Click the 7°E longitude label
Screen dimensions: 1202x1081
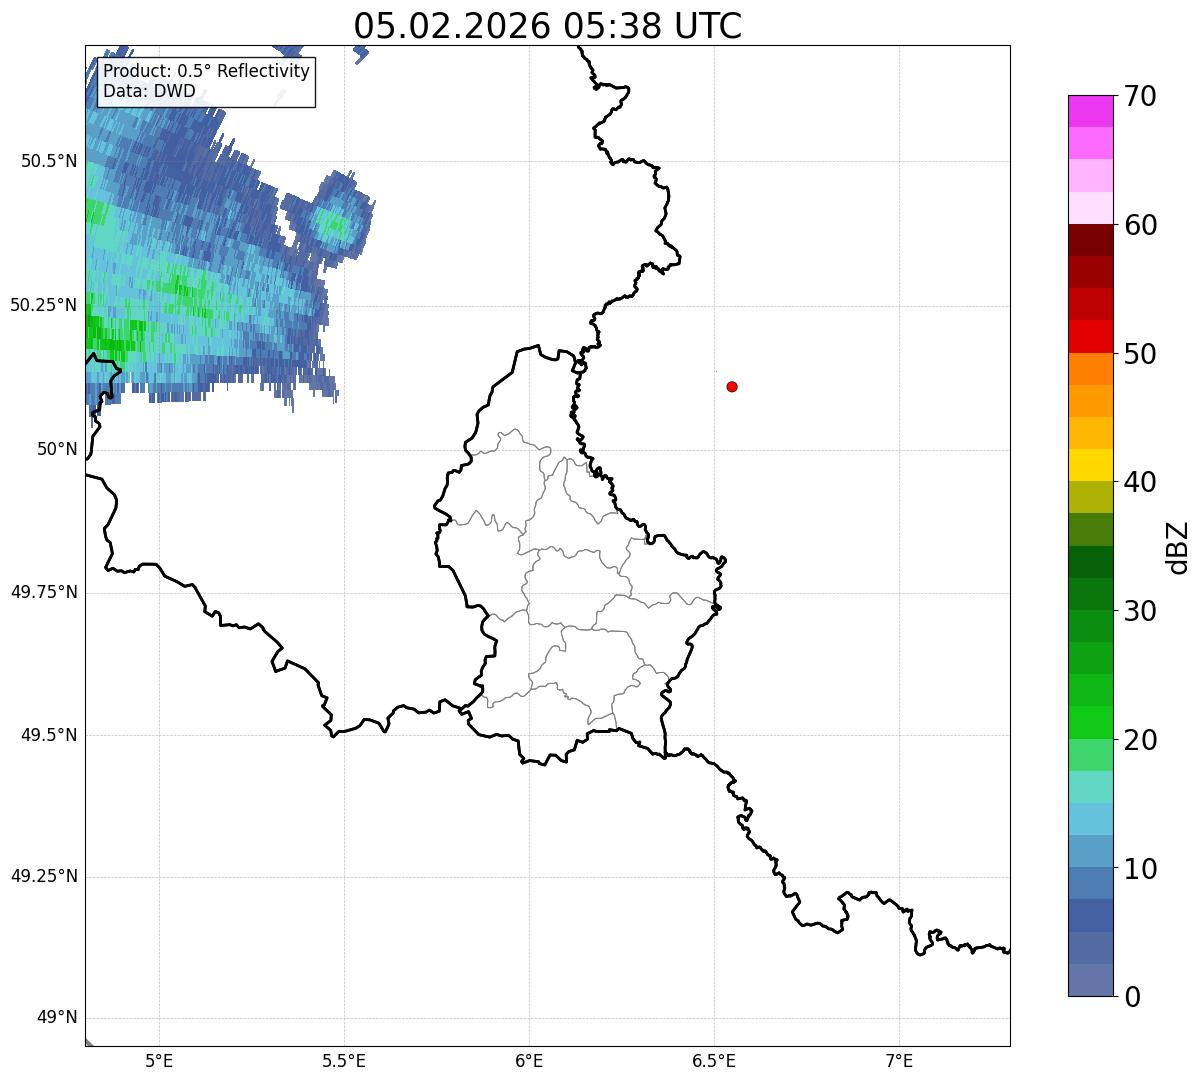click(899, 1061)
